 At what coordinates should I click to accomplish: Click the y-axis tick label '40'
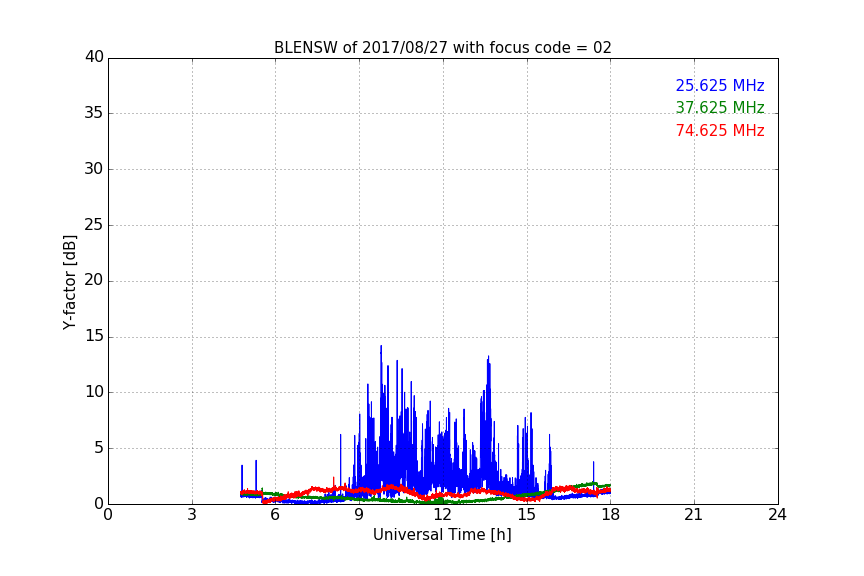point(94,57)
